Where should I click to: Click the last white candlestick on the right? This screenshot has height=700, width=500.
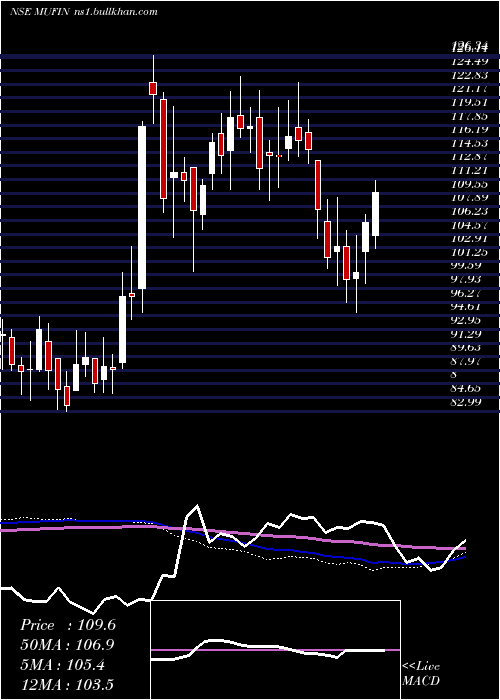click(x=375, y=214)
